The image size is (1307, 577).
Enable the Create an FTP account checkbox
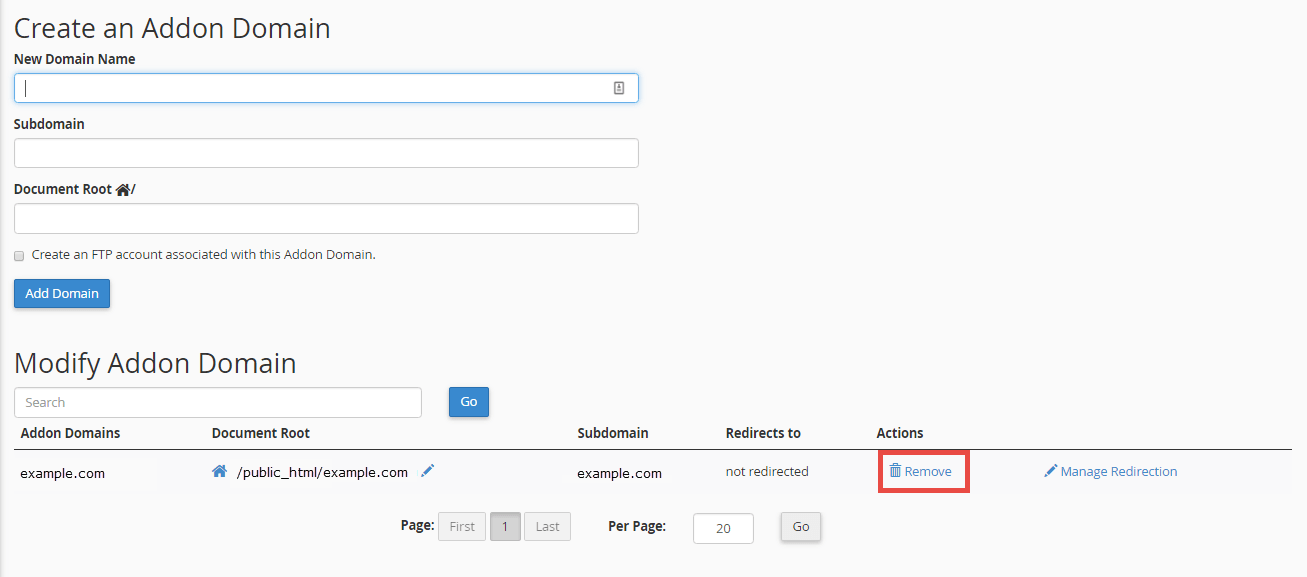19,256
